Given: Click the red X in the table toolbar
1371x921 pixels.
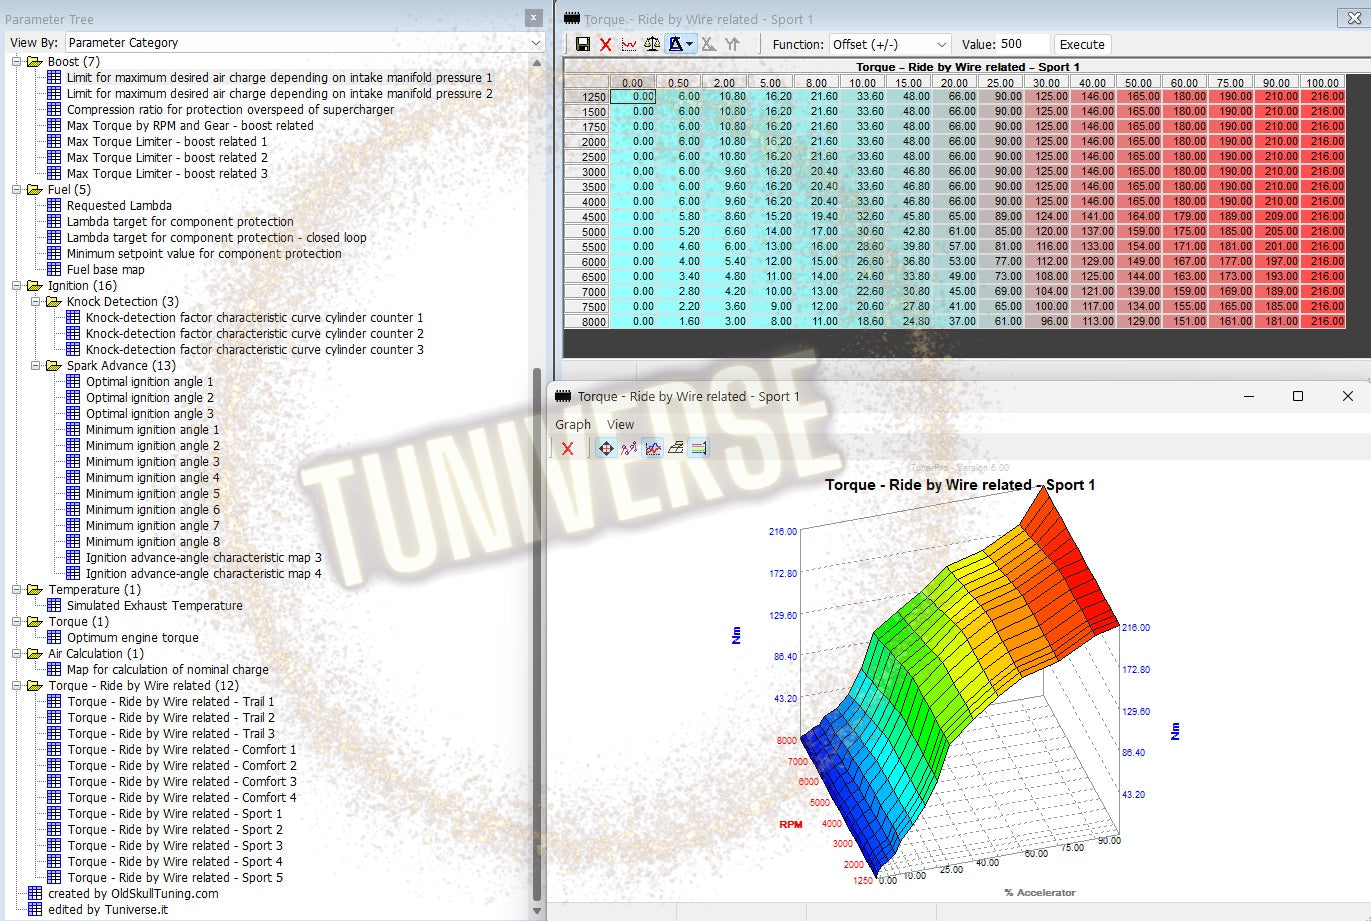Looking at the screenshot, I should point(606,44).
